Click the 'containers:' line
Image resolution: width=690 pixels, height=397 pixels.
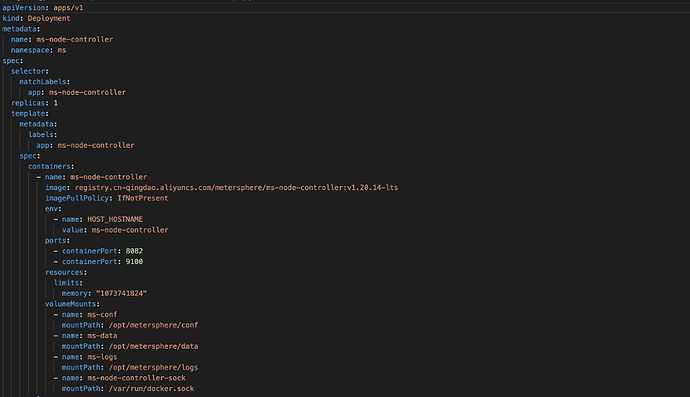(x=51, y=166)
